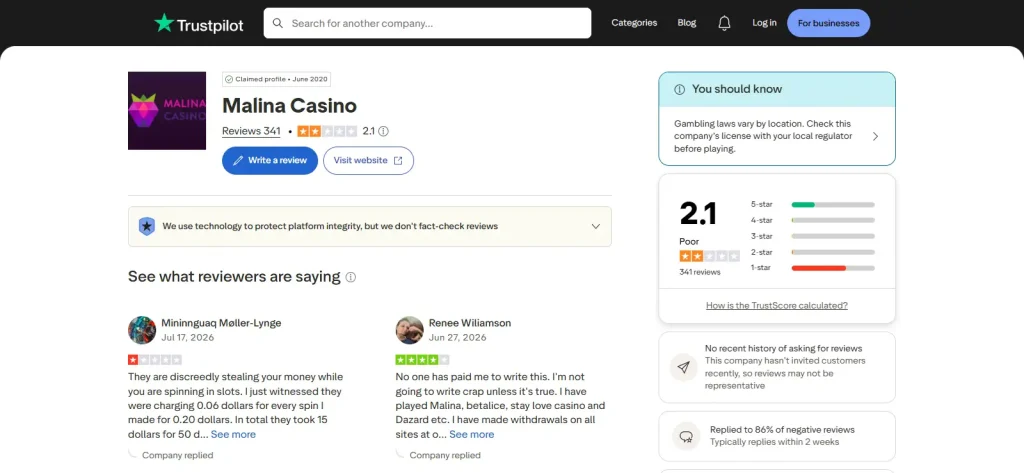Click star rating under Poor label
The height and width of the screenshot is (473, 1024).
click(x=709, y=256)
